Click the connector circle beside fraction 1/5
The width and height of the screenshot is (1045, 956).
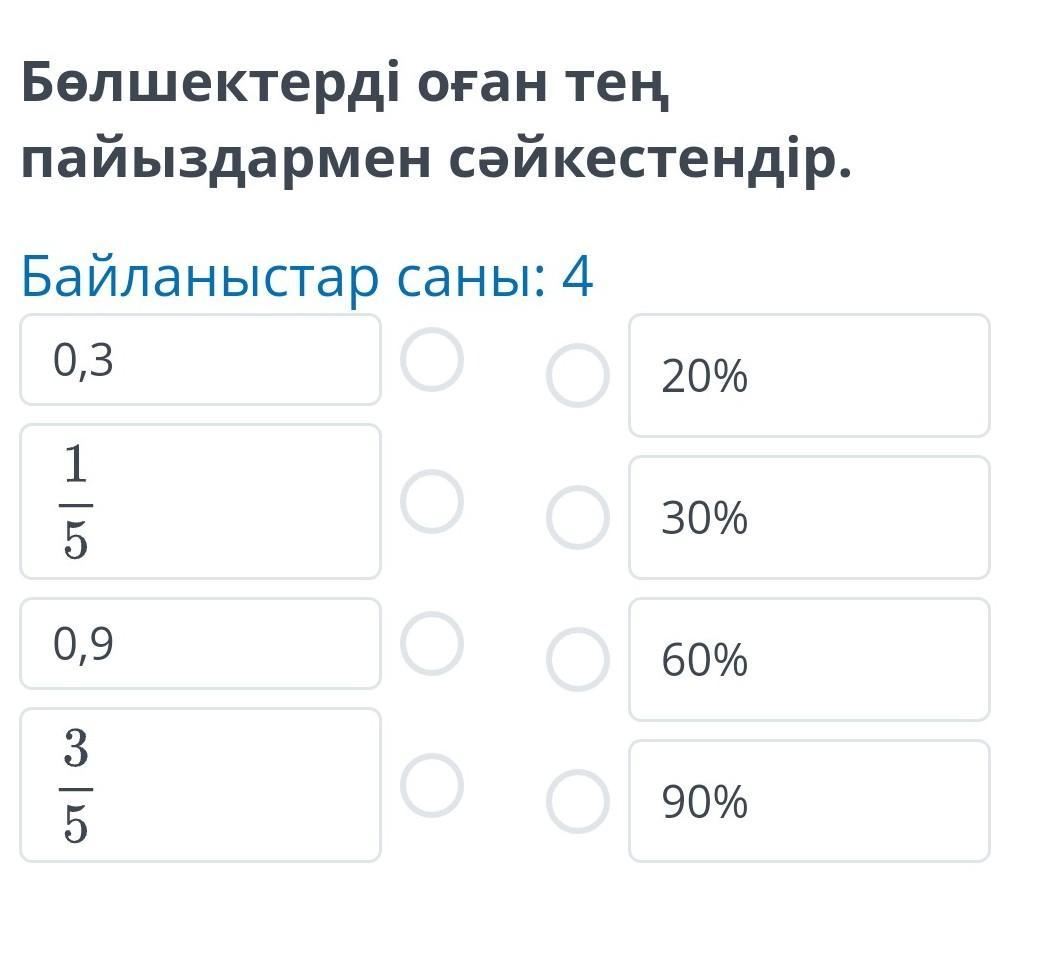432,501
